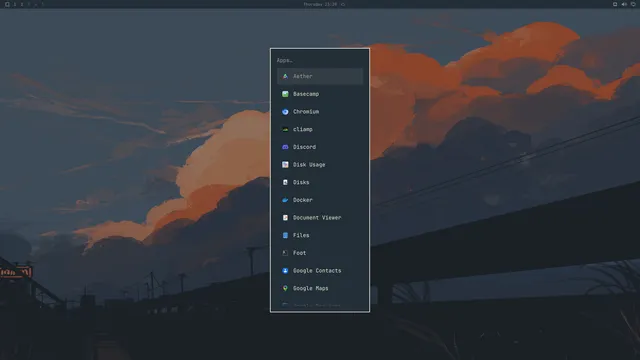The width and height of the screenshot is (640, 360).
Task: Launch Basecamp from the list
Action: [320, 94]
